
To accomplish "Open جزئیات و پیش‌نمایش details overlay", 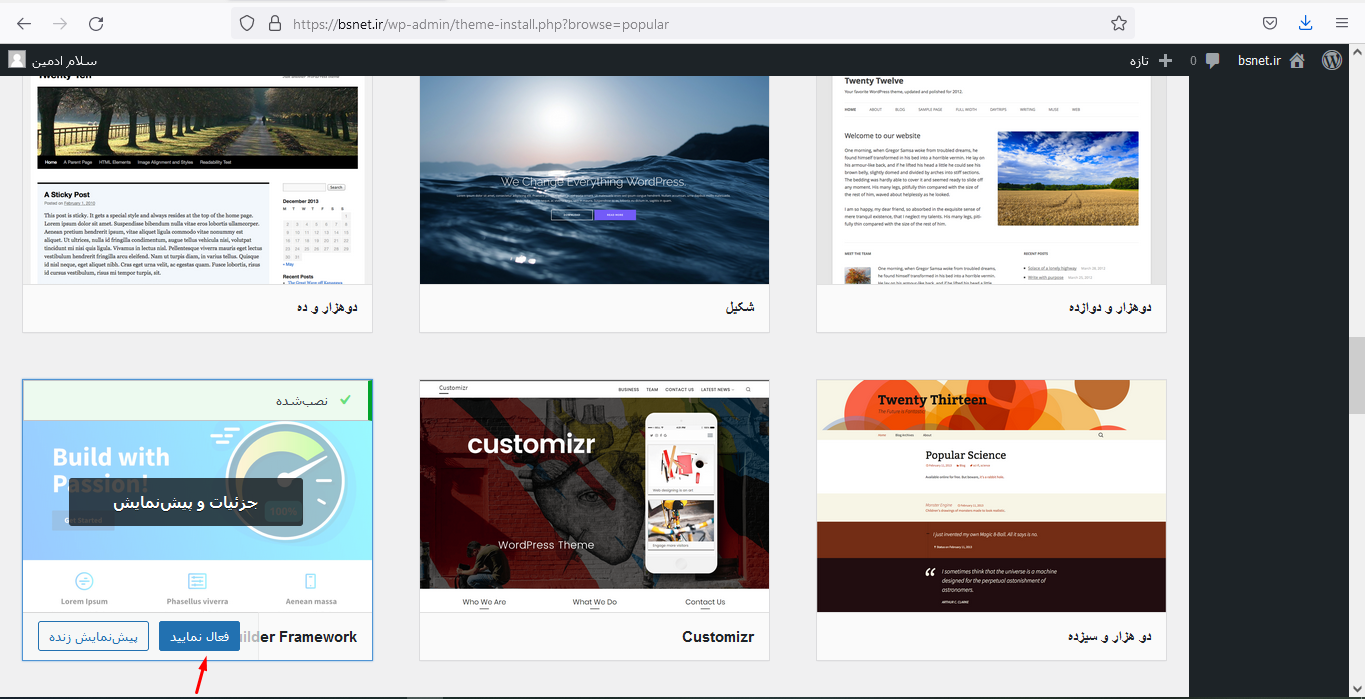I will pos(185,503).
